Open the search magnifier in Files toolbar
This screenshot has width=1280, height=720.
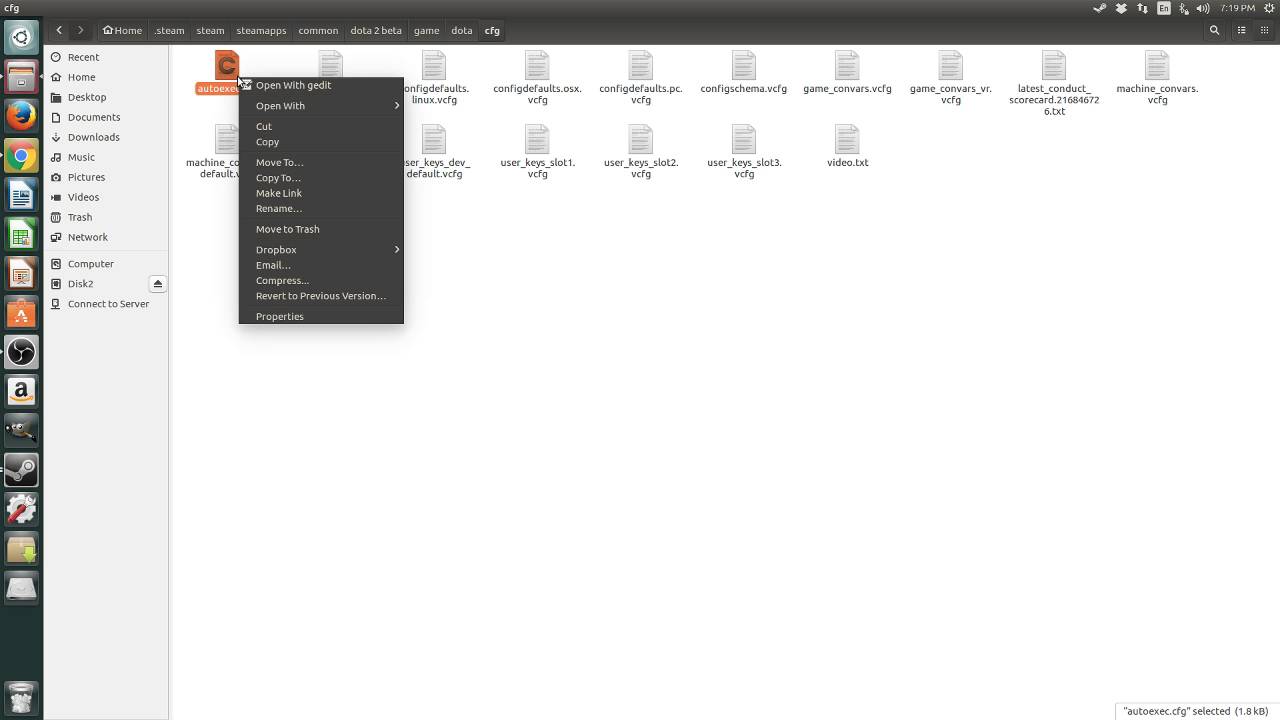(1215, 30)
